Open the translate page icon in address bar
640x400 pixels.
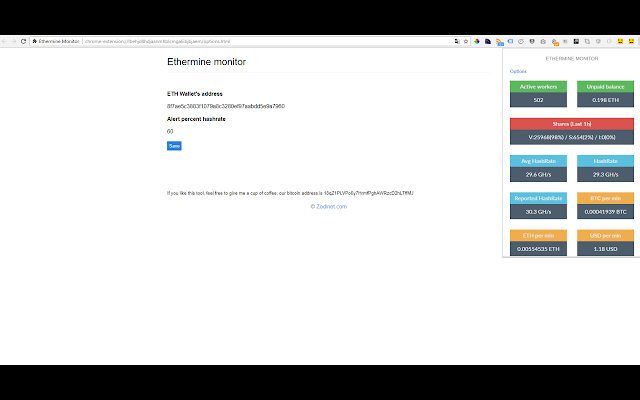point(457,41)
